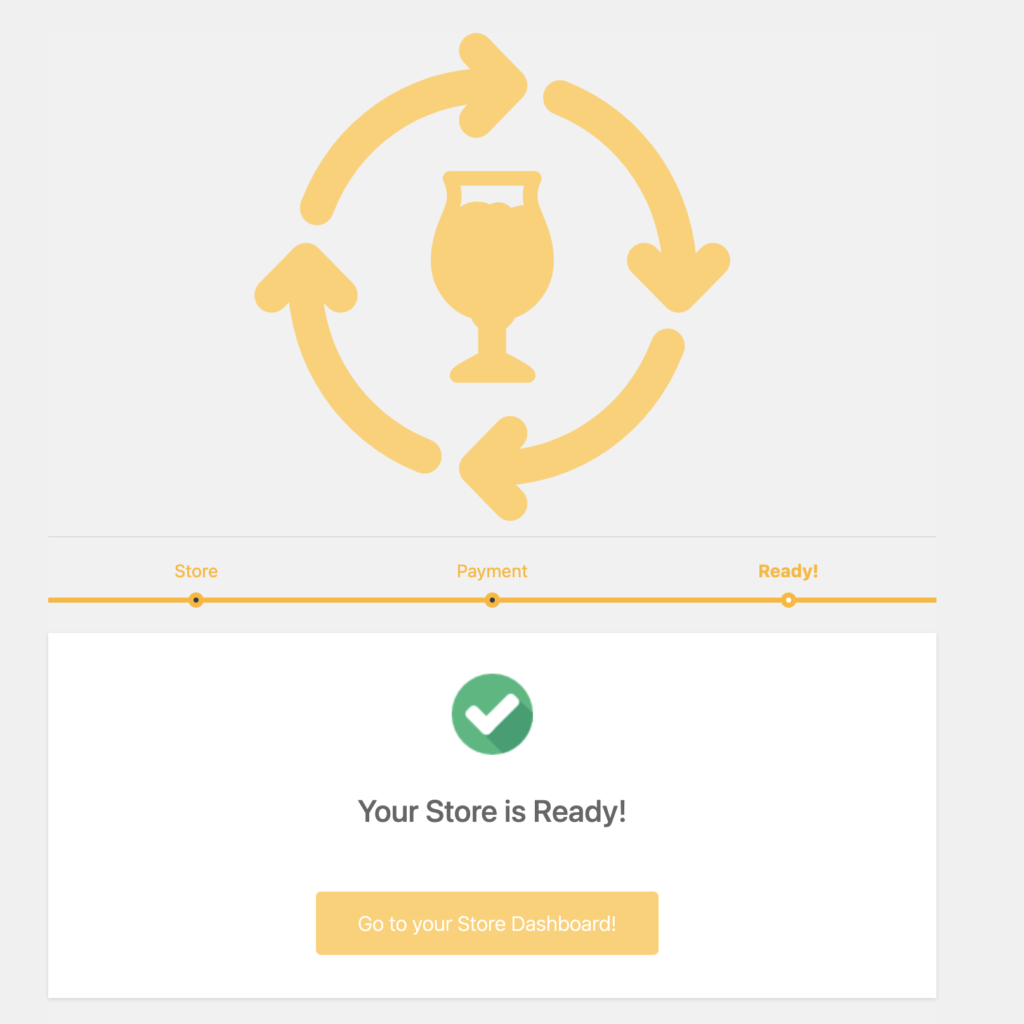Click the progress bar segment between Store and Payment

pyautogui.click(x=344, y=600)
